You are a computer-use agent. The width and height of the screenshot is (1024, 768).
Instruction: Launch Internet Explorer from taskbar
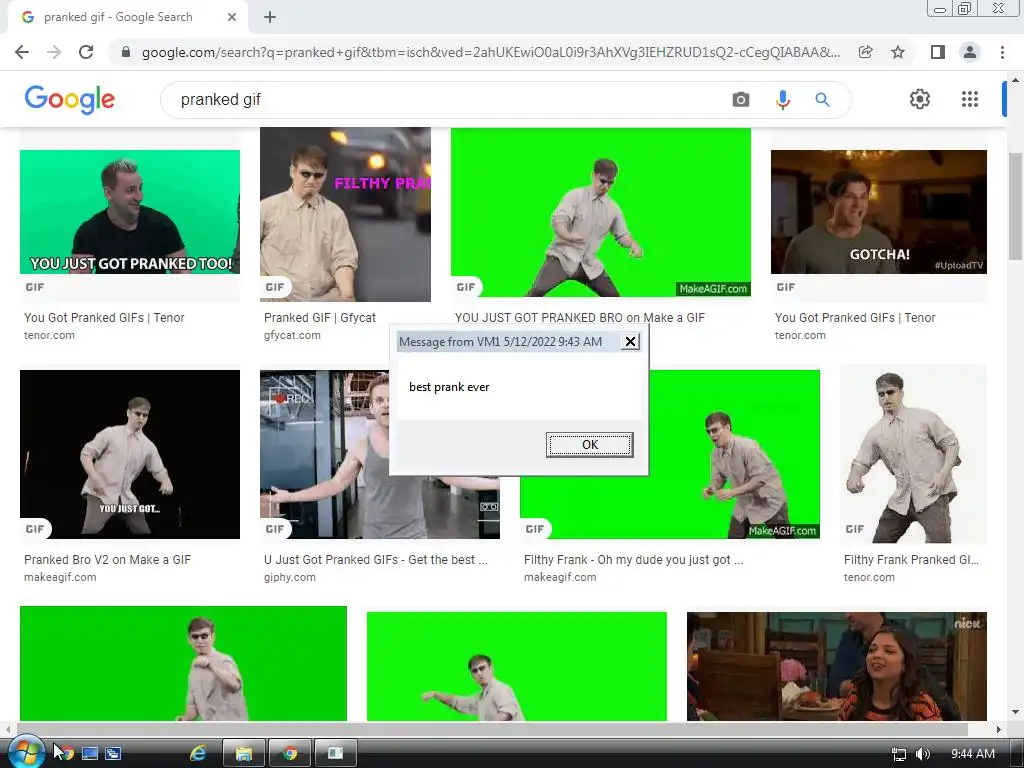[x=198, y=754]
